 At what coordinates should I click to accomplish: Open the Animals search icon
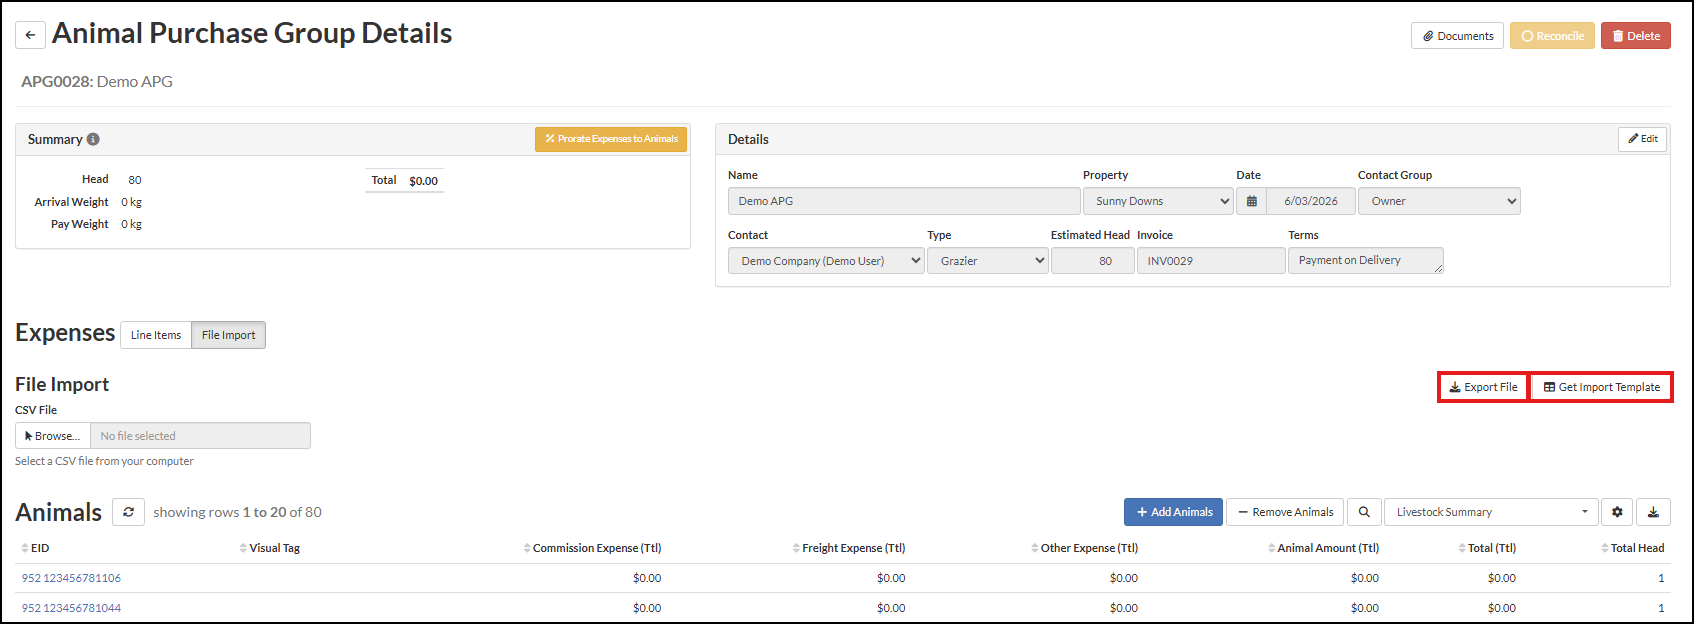coord(1364,512)
